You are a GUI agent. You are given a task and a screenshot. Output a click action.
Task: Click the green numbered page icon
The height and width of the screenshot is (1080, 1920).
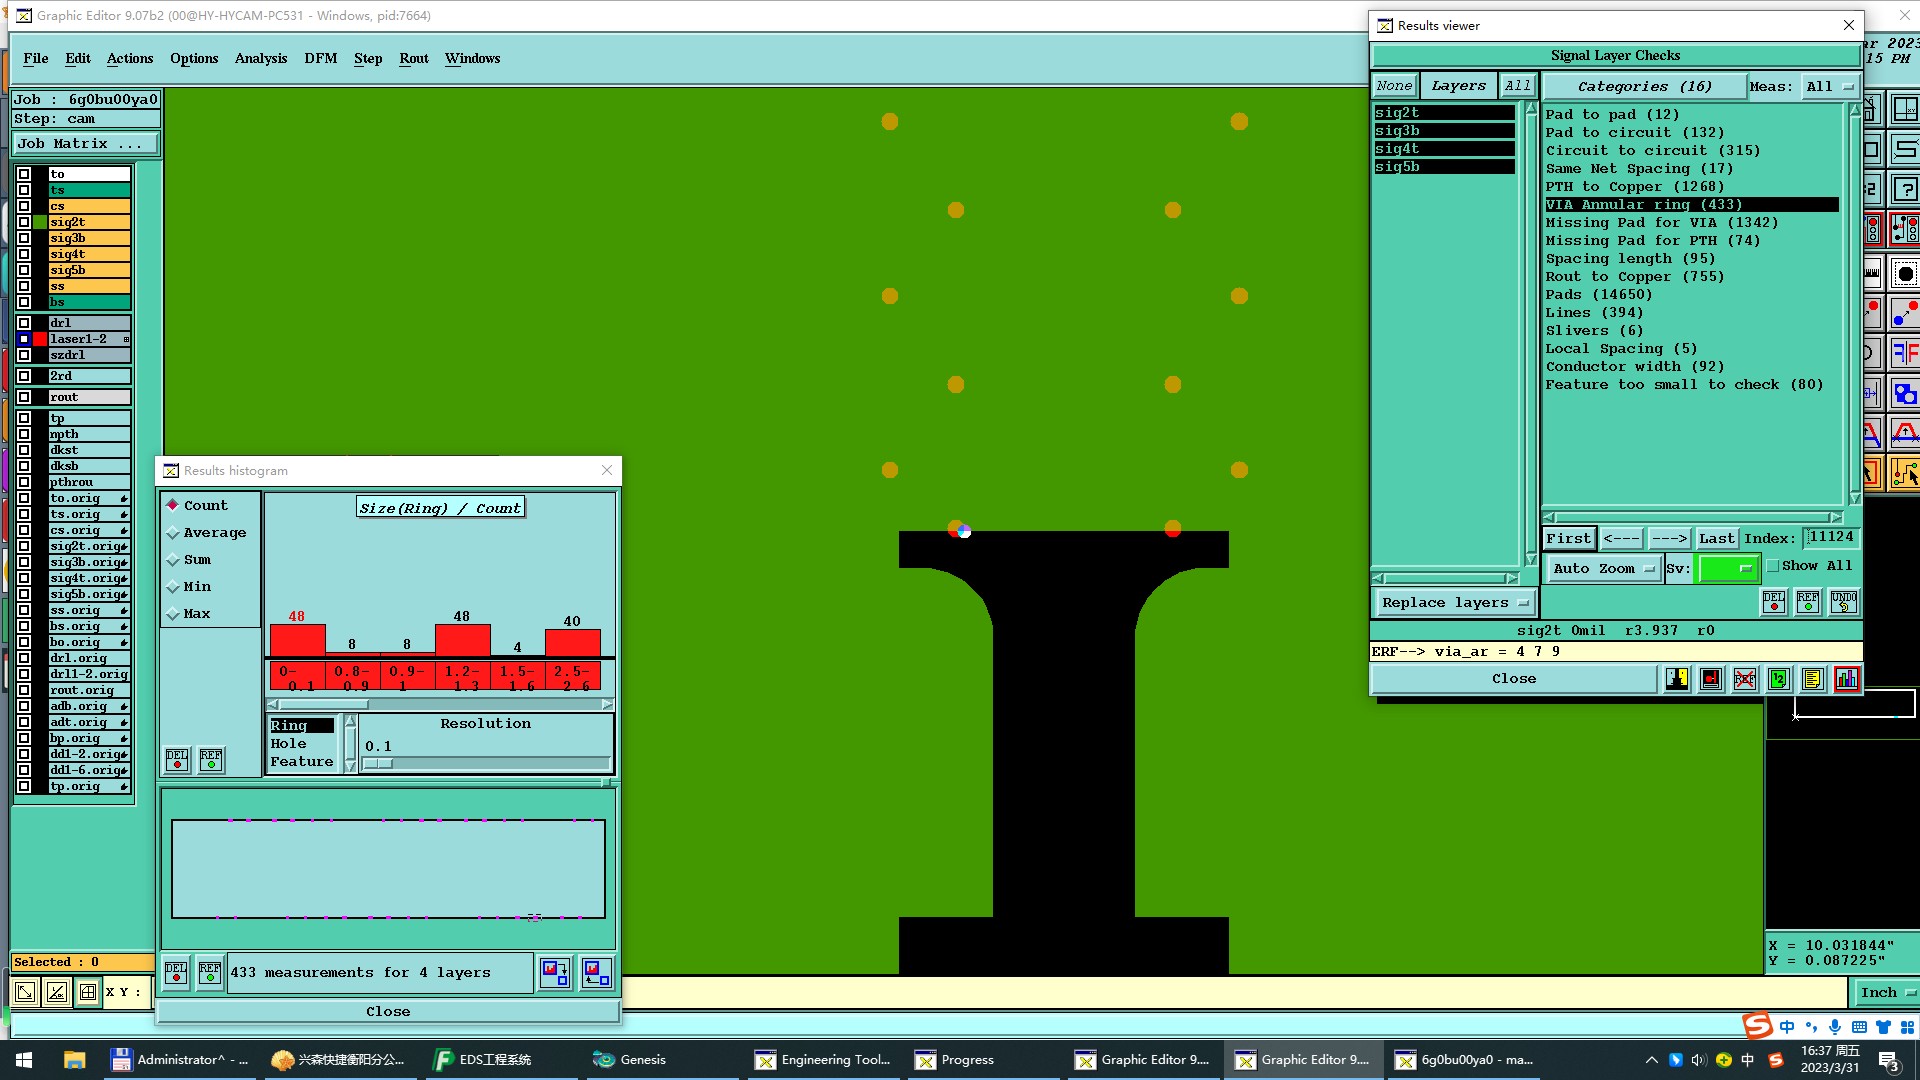pyautogui.click(x=1778, y=679)
